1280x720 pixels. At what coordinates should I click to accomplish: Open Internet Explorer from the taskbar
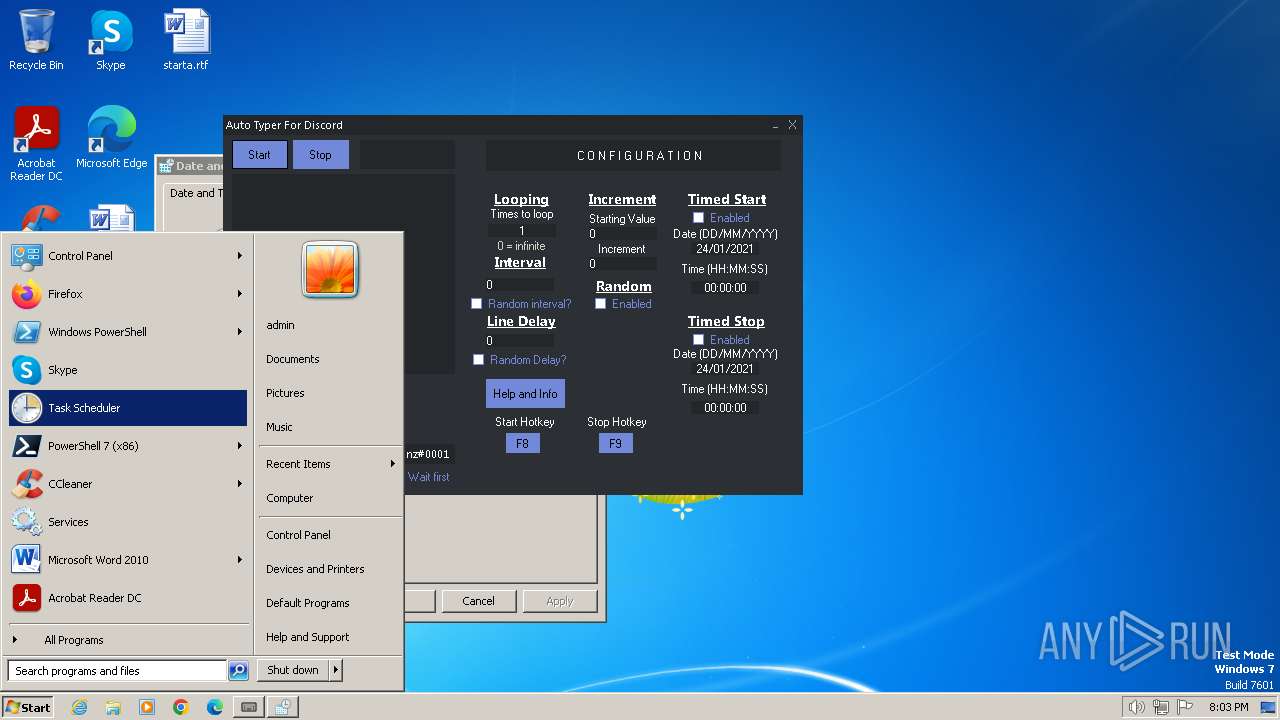80,707
